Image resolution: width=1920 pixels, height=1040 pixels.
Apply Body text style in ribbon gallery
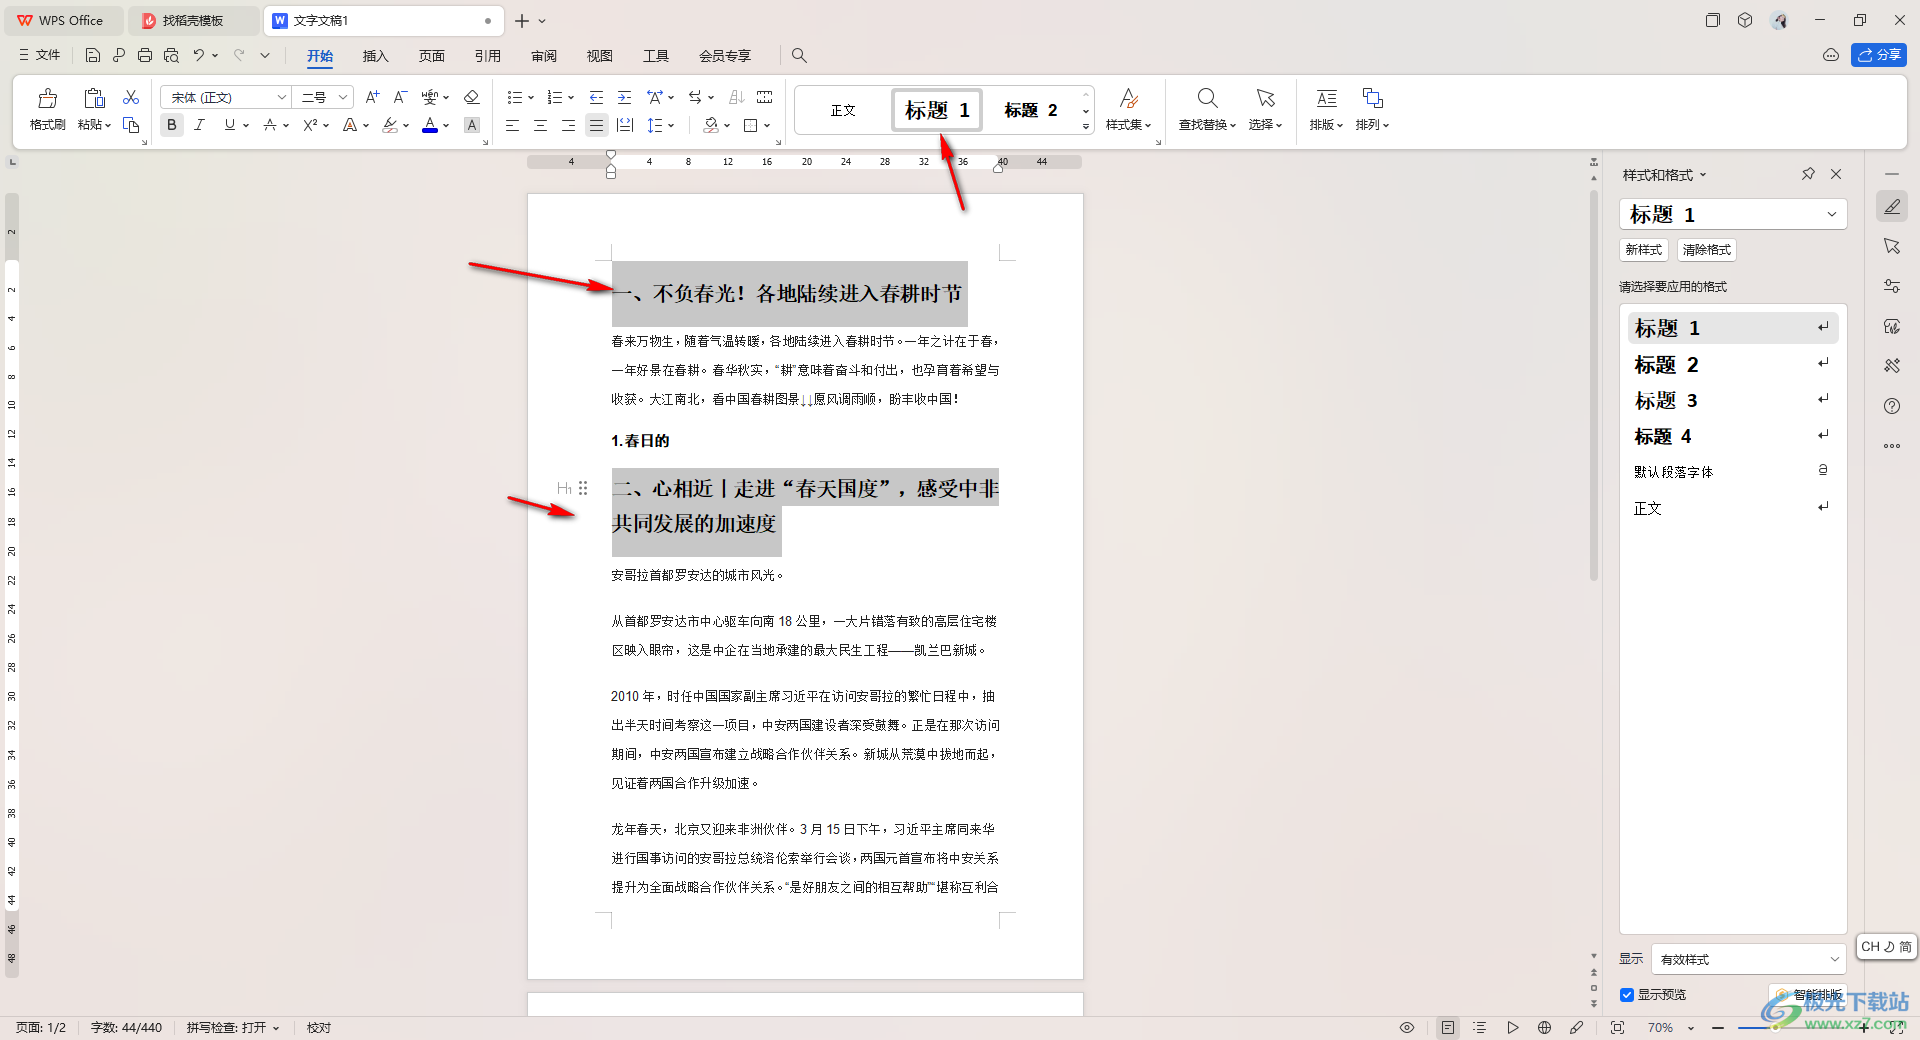843,110
